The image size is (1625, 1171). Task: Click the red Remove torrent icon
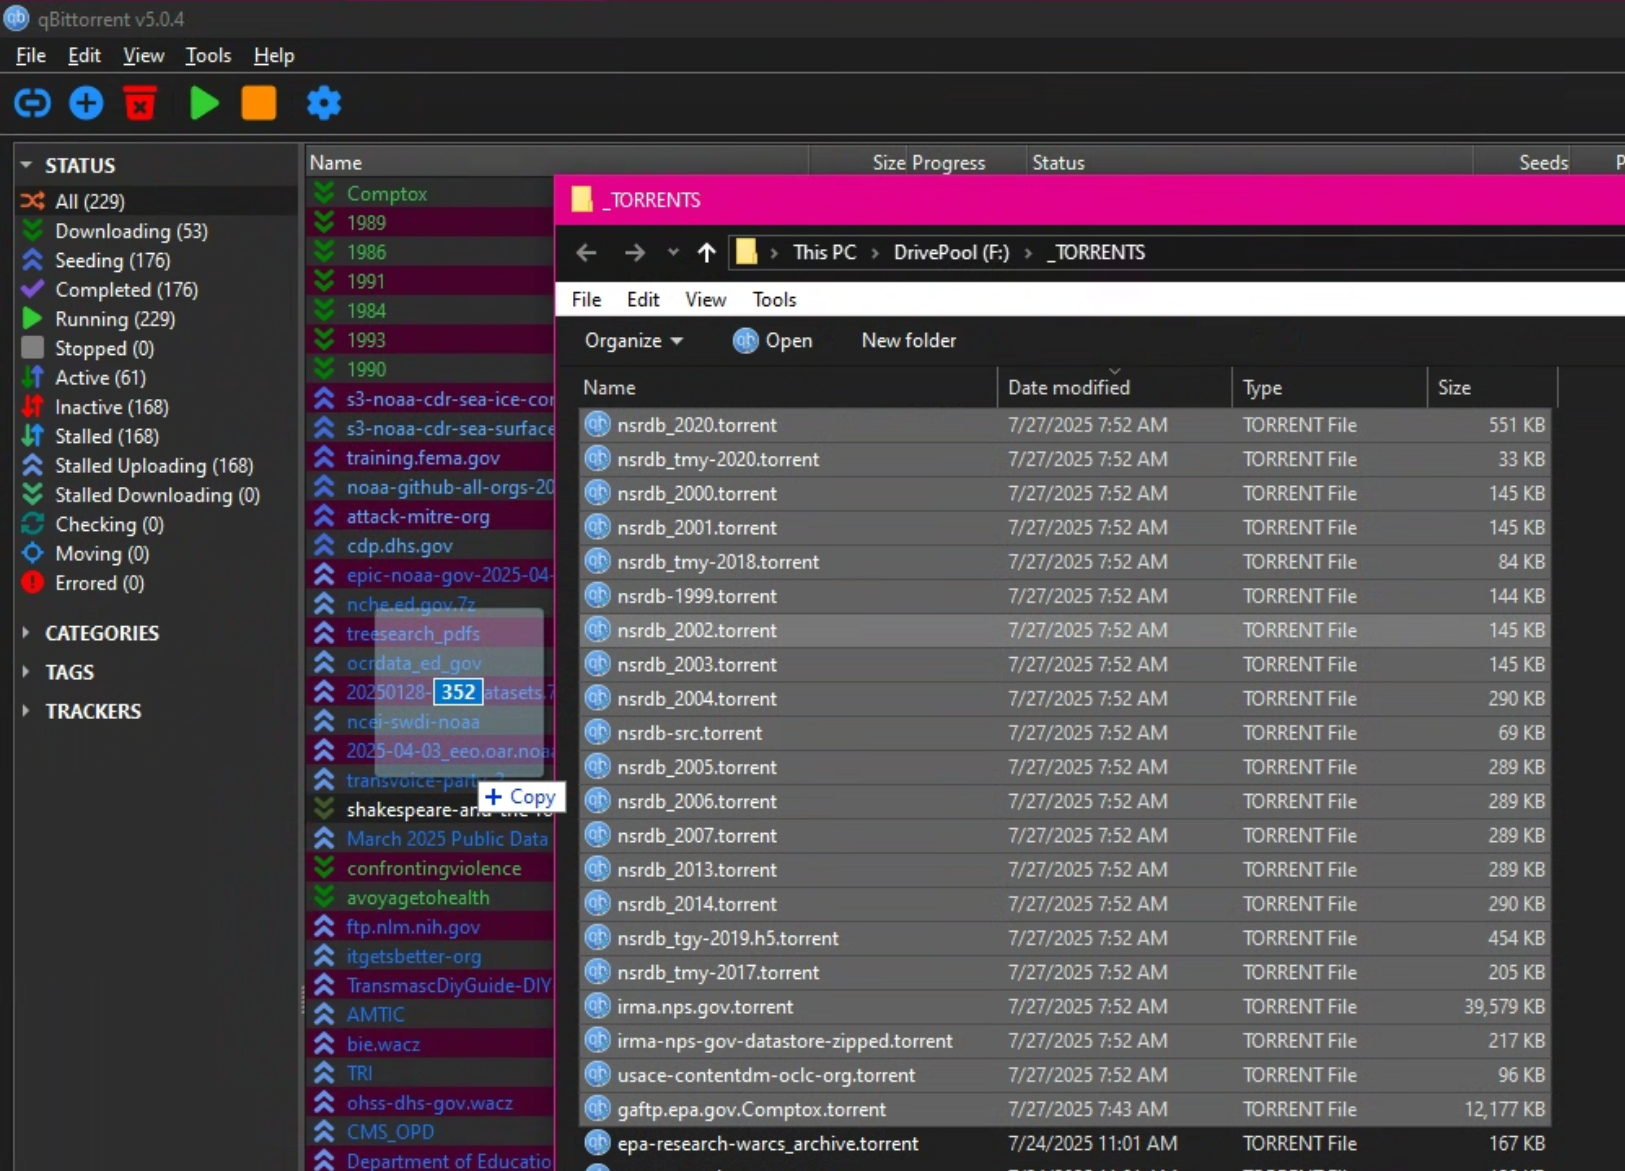[140, 103]
